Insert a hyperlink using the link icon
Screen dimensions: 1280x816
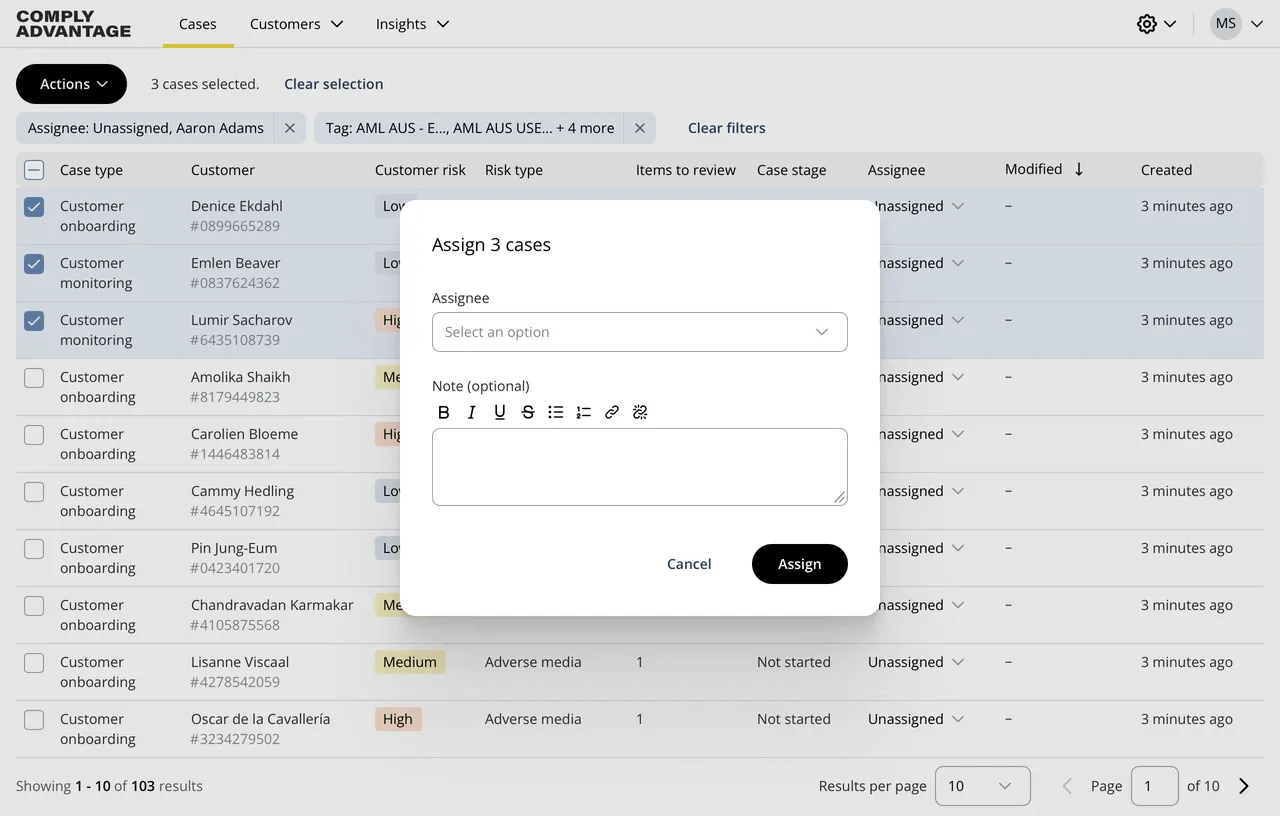(611, 411)
